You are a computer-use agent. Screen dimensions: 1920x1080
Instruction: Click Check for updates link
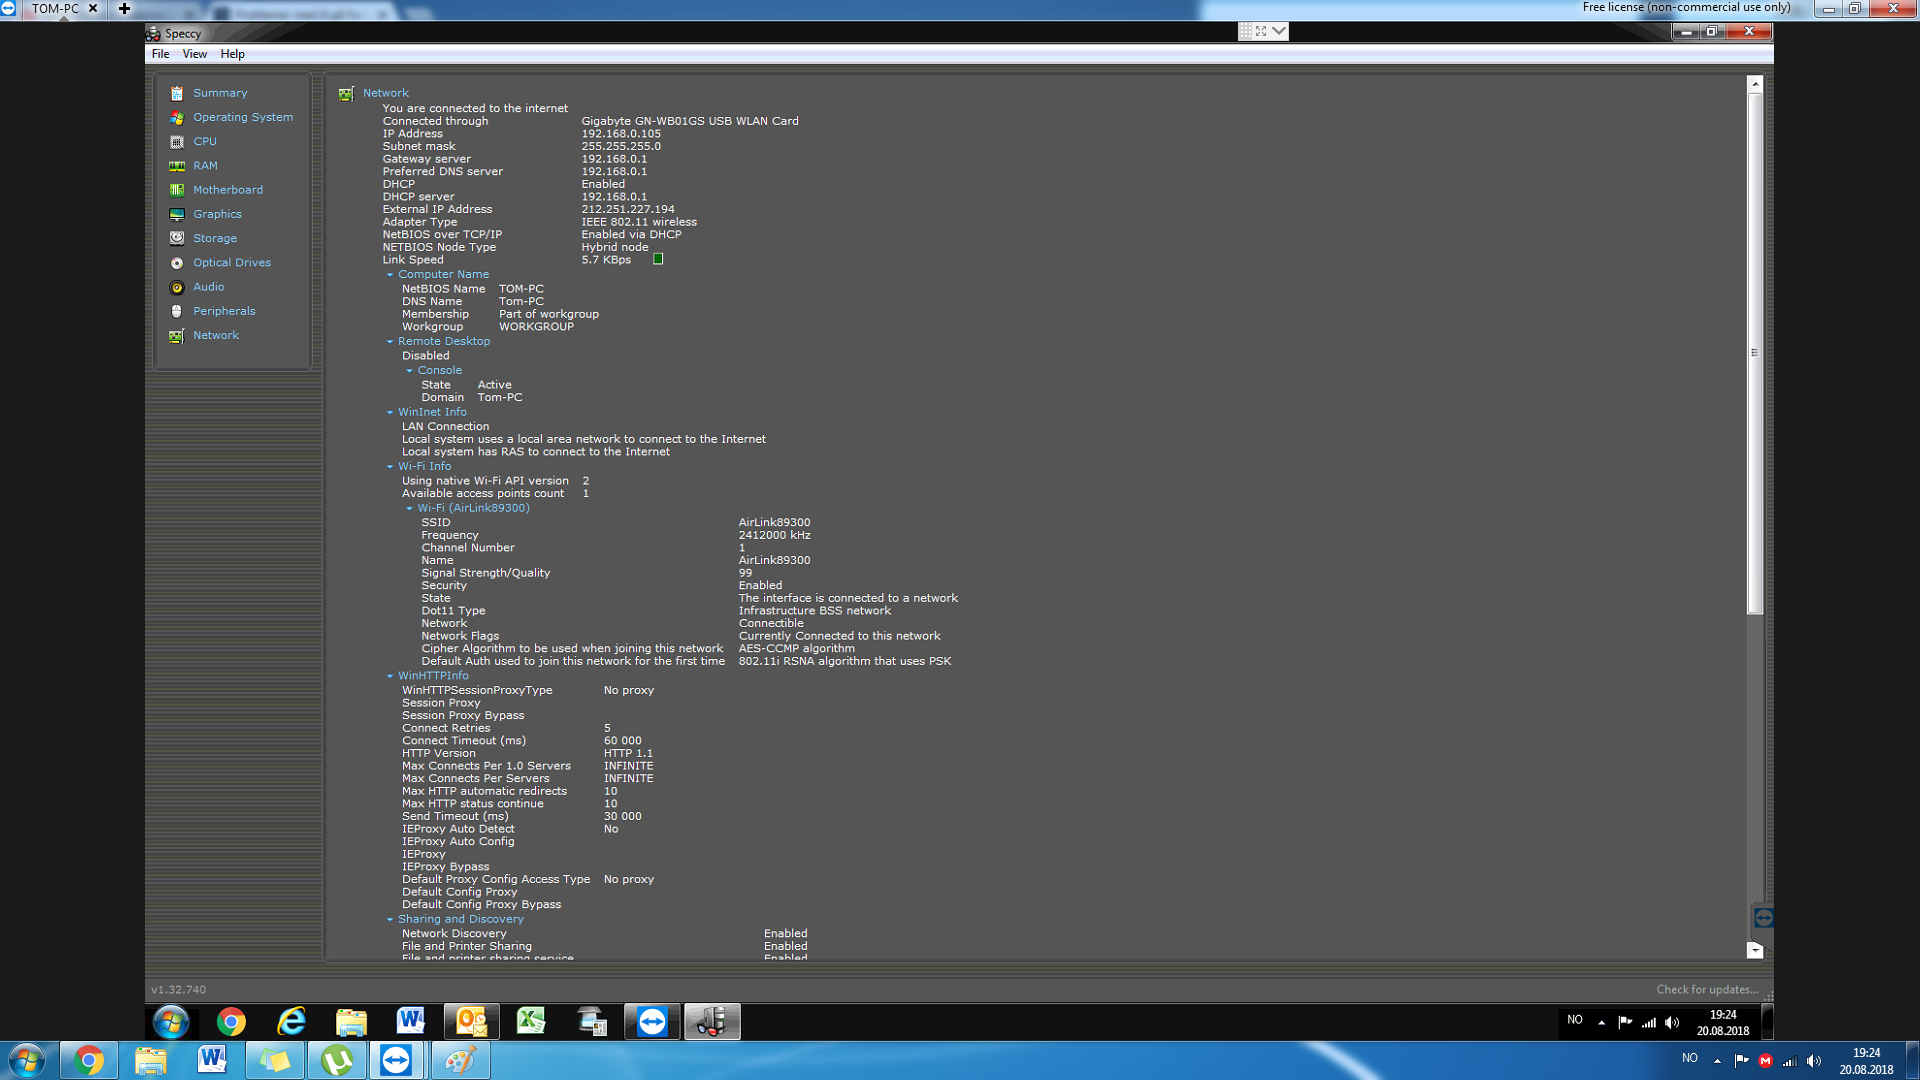coord(1707,990)
